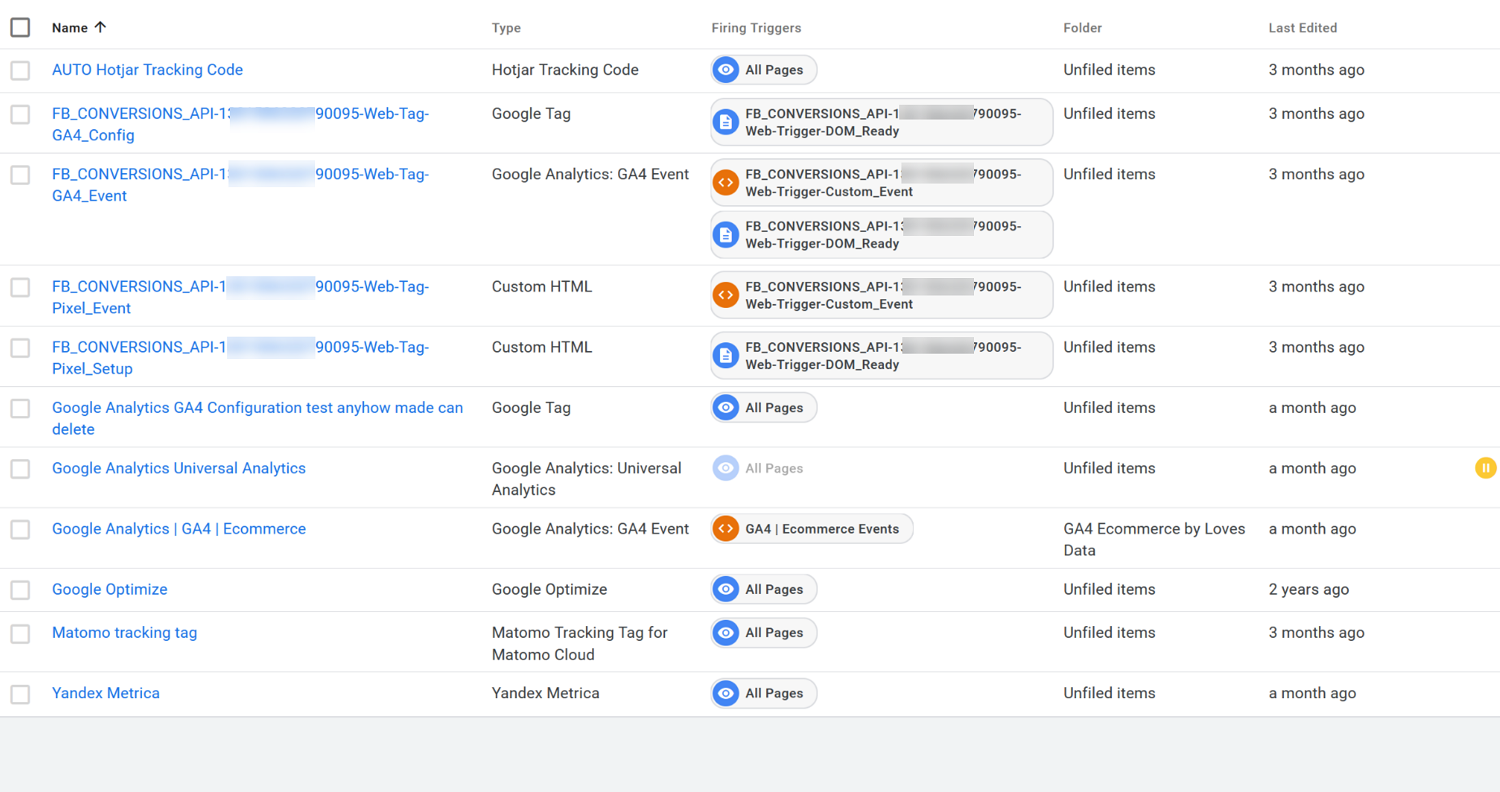This screenshot has width=1500, height=792.
Task: Click blue DOM Ready icon in GA4_Event row
Action: 726,234
